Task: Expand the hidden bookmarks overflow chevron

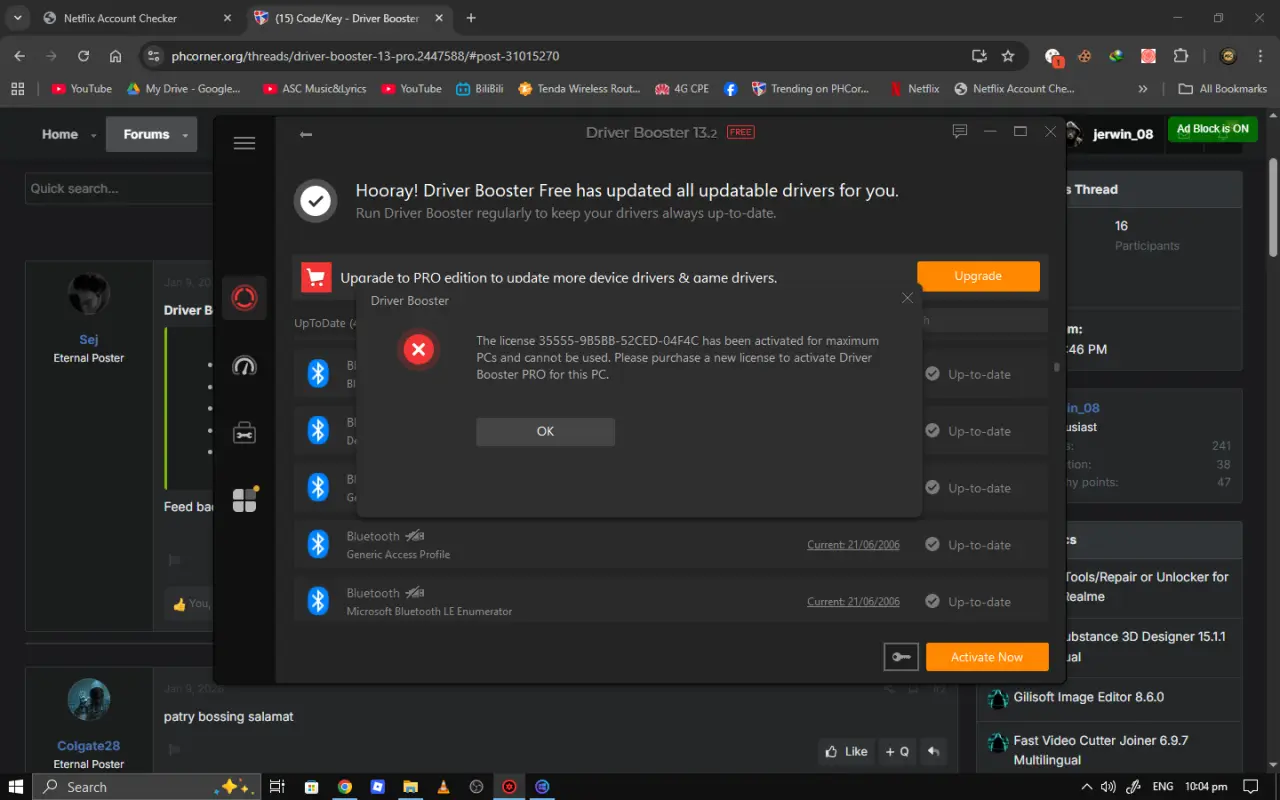Action: click(1143, 89)
